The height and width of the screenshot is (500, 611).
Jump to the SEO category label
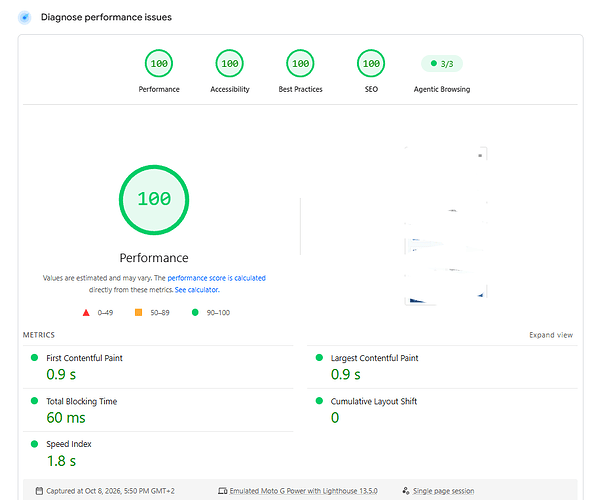(x=371, y=89)
